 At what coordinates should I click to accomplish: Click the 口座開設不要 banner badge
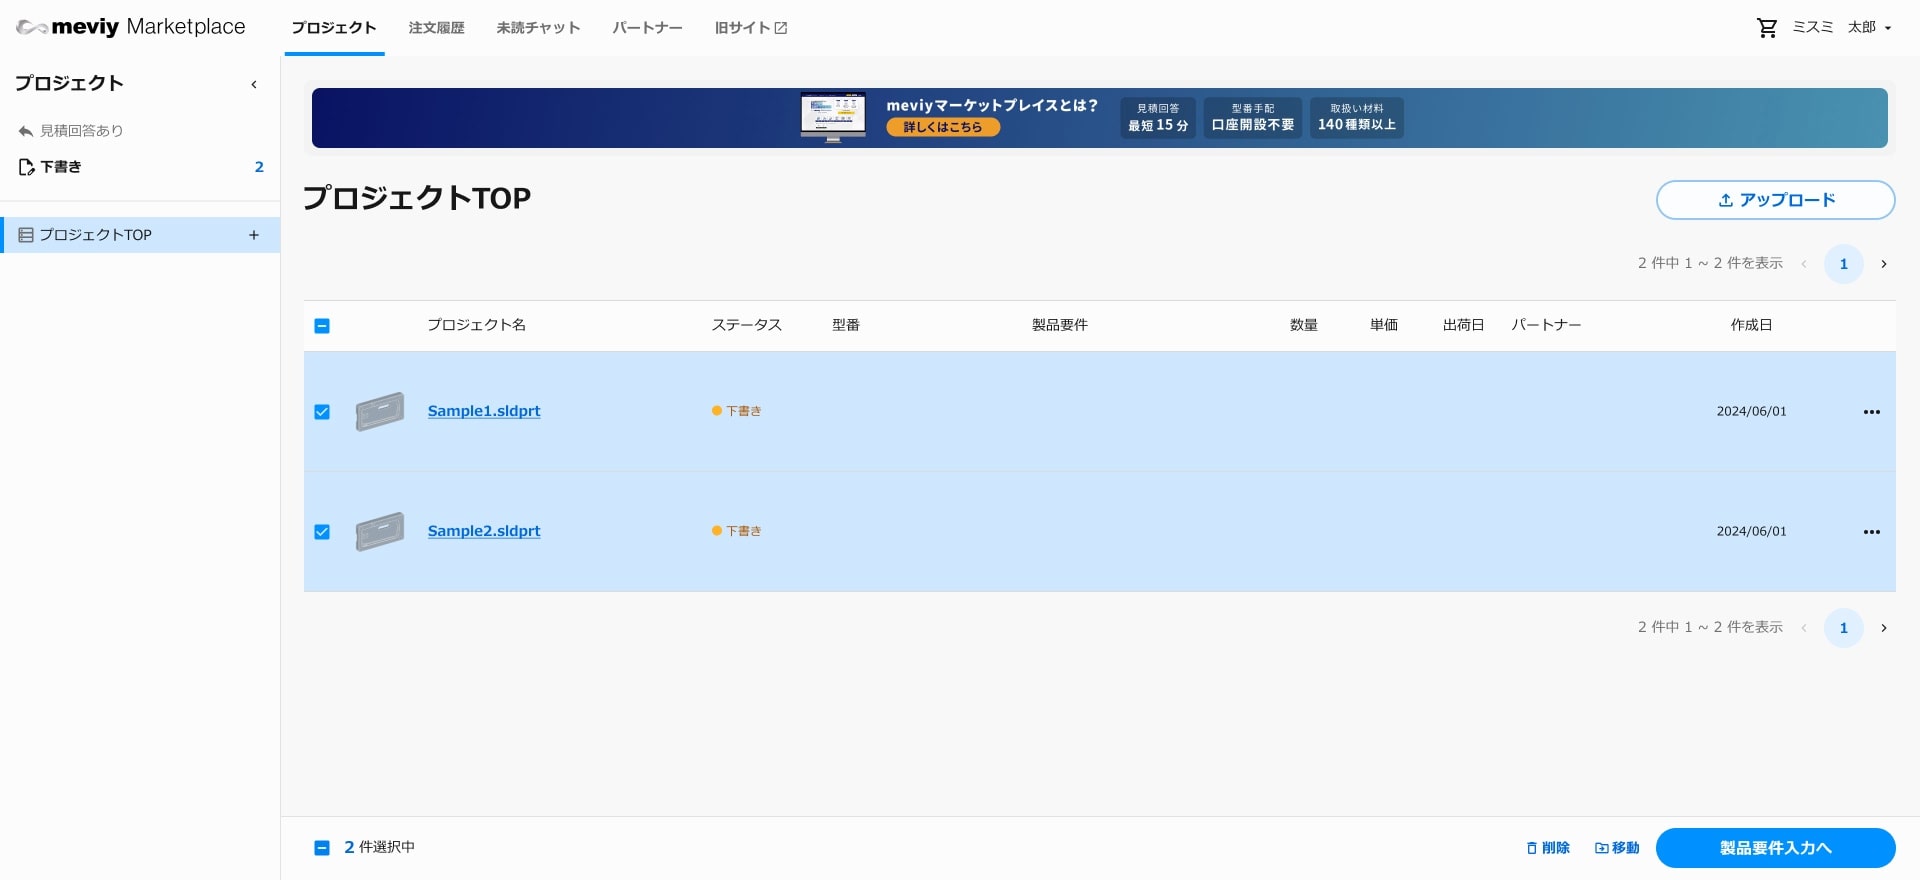pos(1253,118)
